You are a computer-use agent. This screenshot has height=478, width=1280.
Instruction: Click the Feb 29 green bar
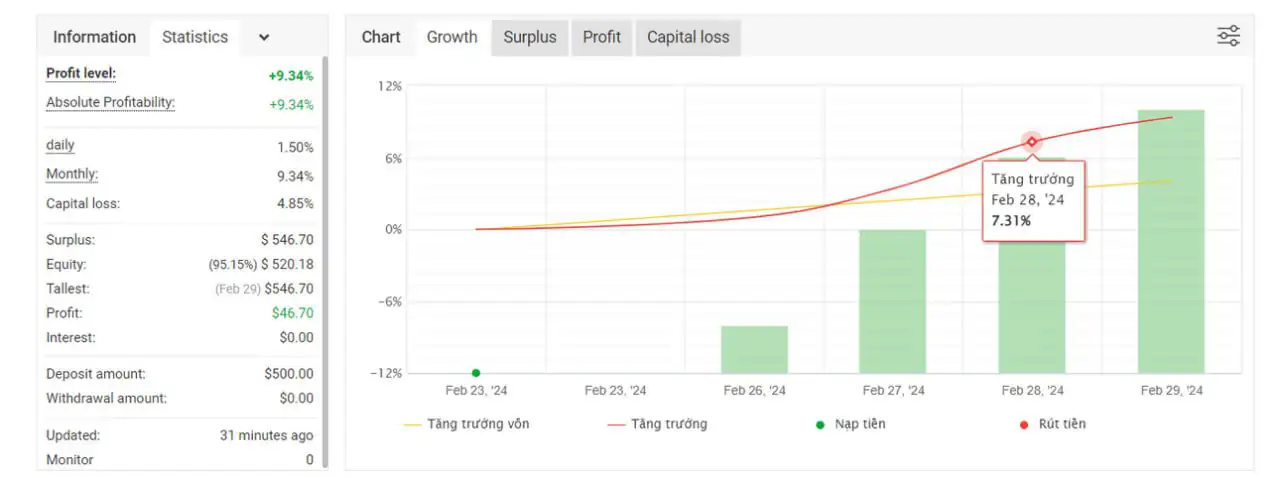click(x=1171, y=240)
